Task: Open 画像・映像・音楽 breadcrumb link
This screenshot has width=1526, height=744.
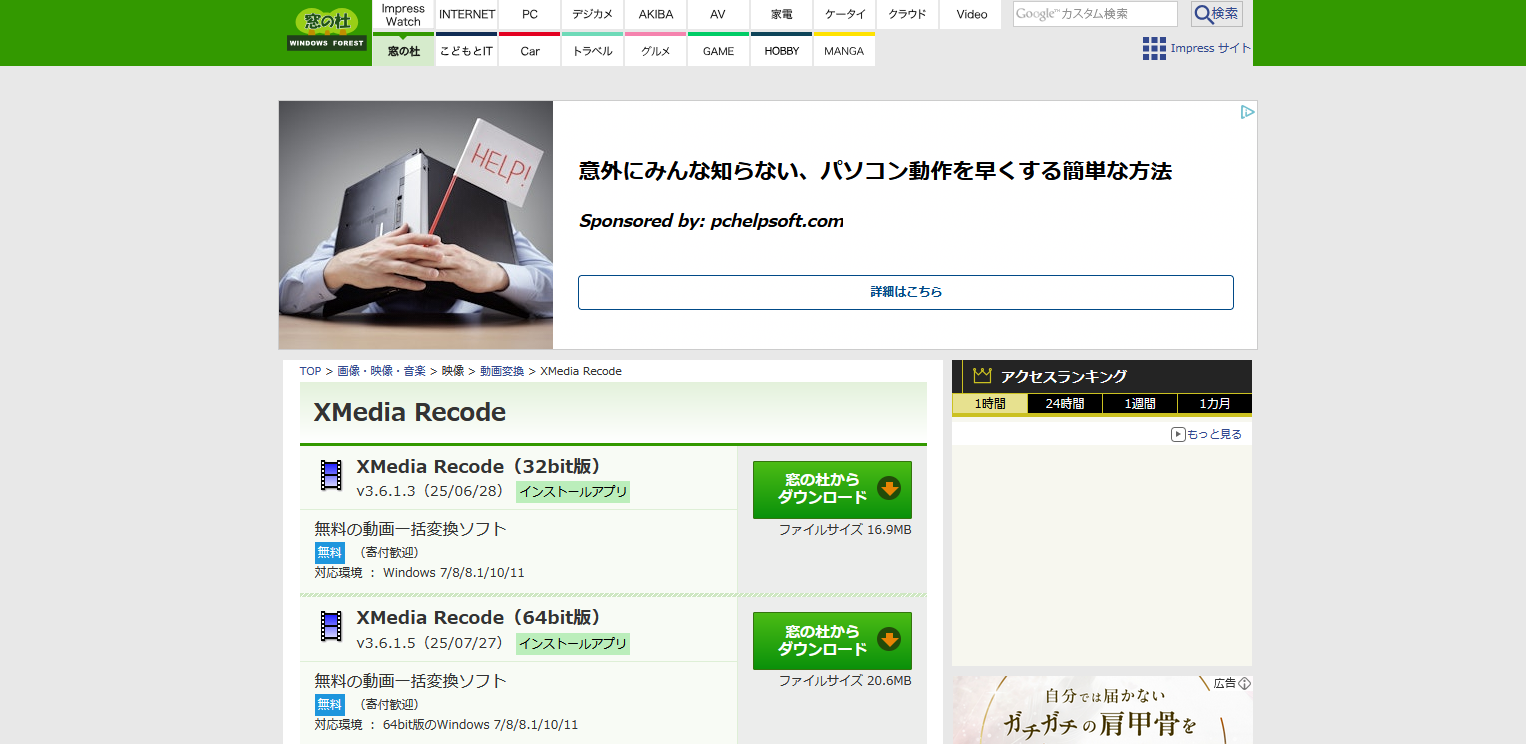Action: click(x=381, y=371)
